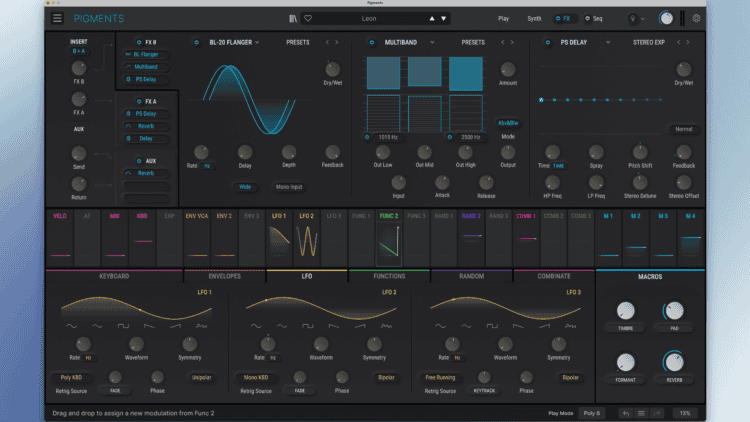The width and height of the screenshot is (750, 422).
Task: Select sine waveform icon in LFO 1
Action: 71,326
